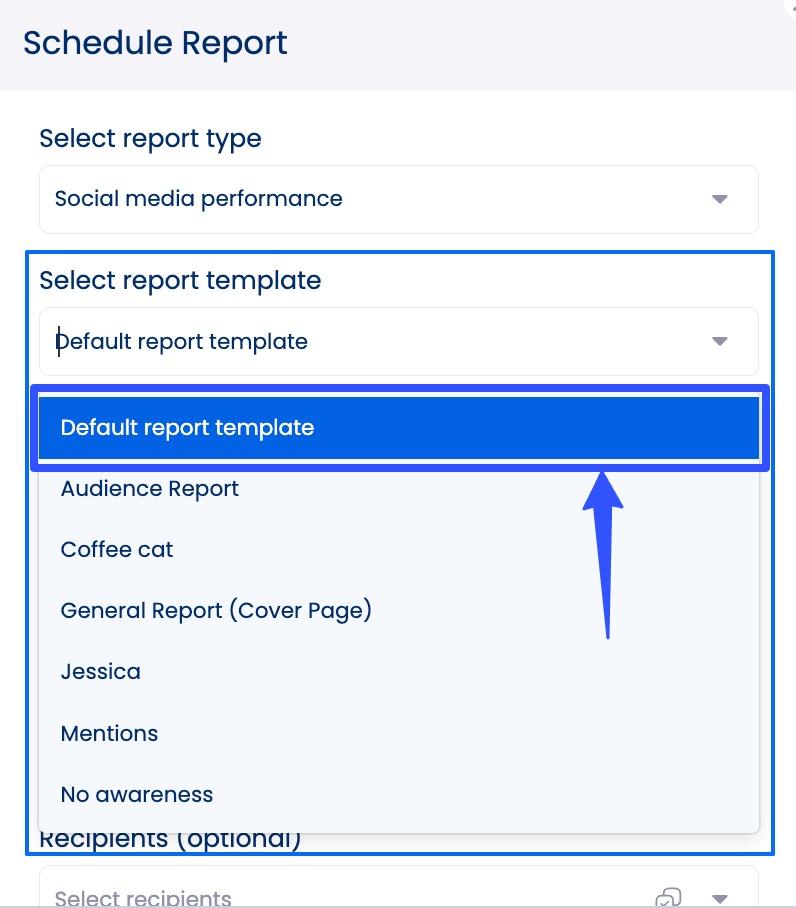
Task: Click the Select report template label
Action: (x=180, y=281)
